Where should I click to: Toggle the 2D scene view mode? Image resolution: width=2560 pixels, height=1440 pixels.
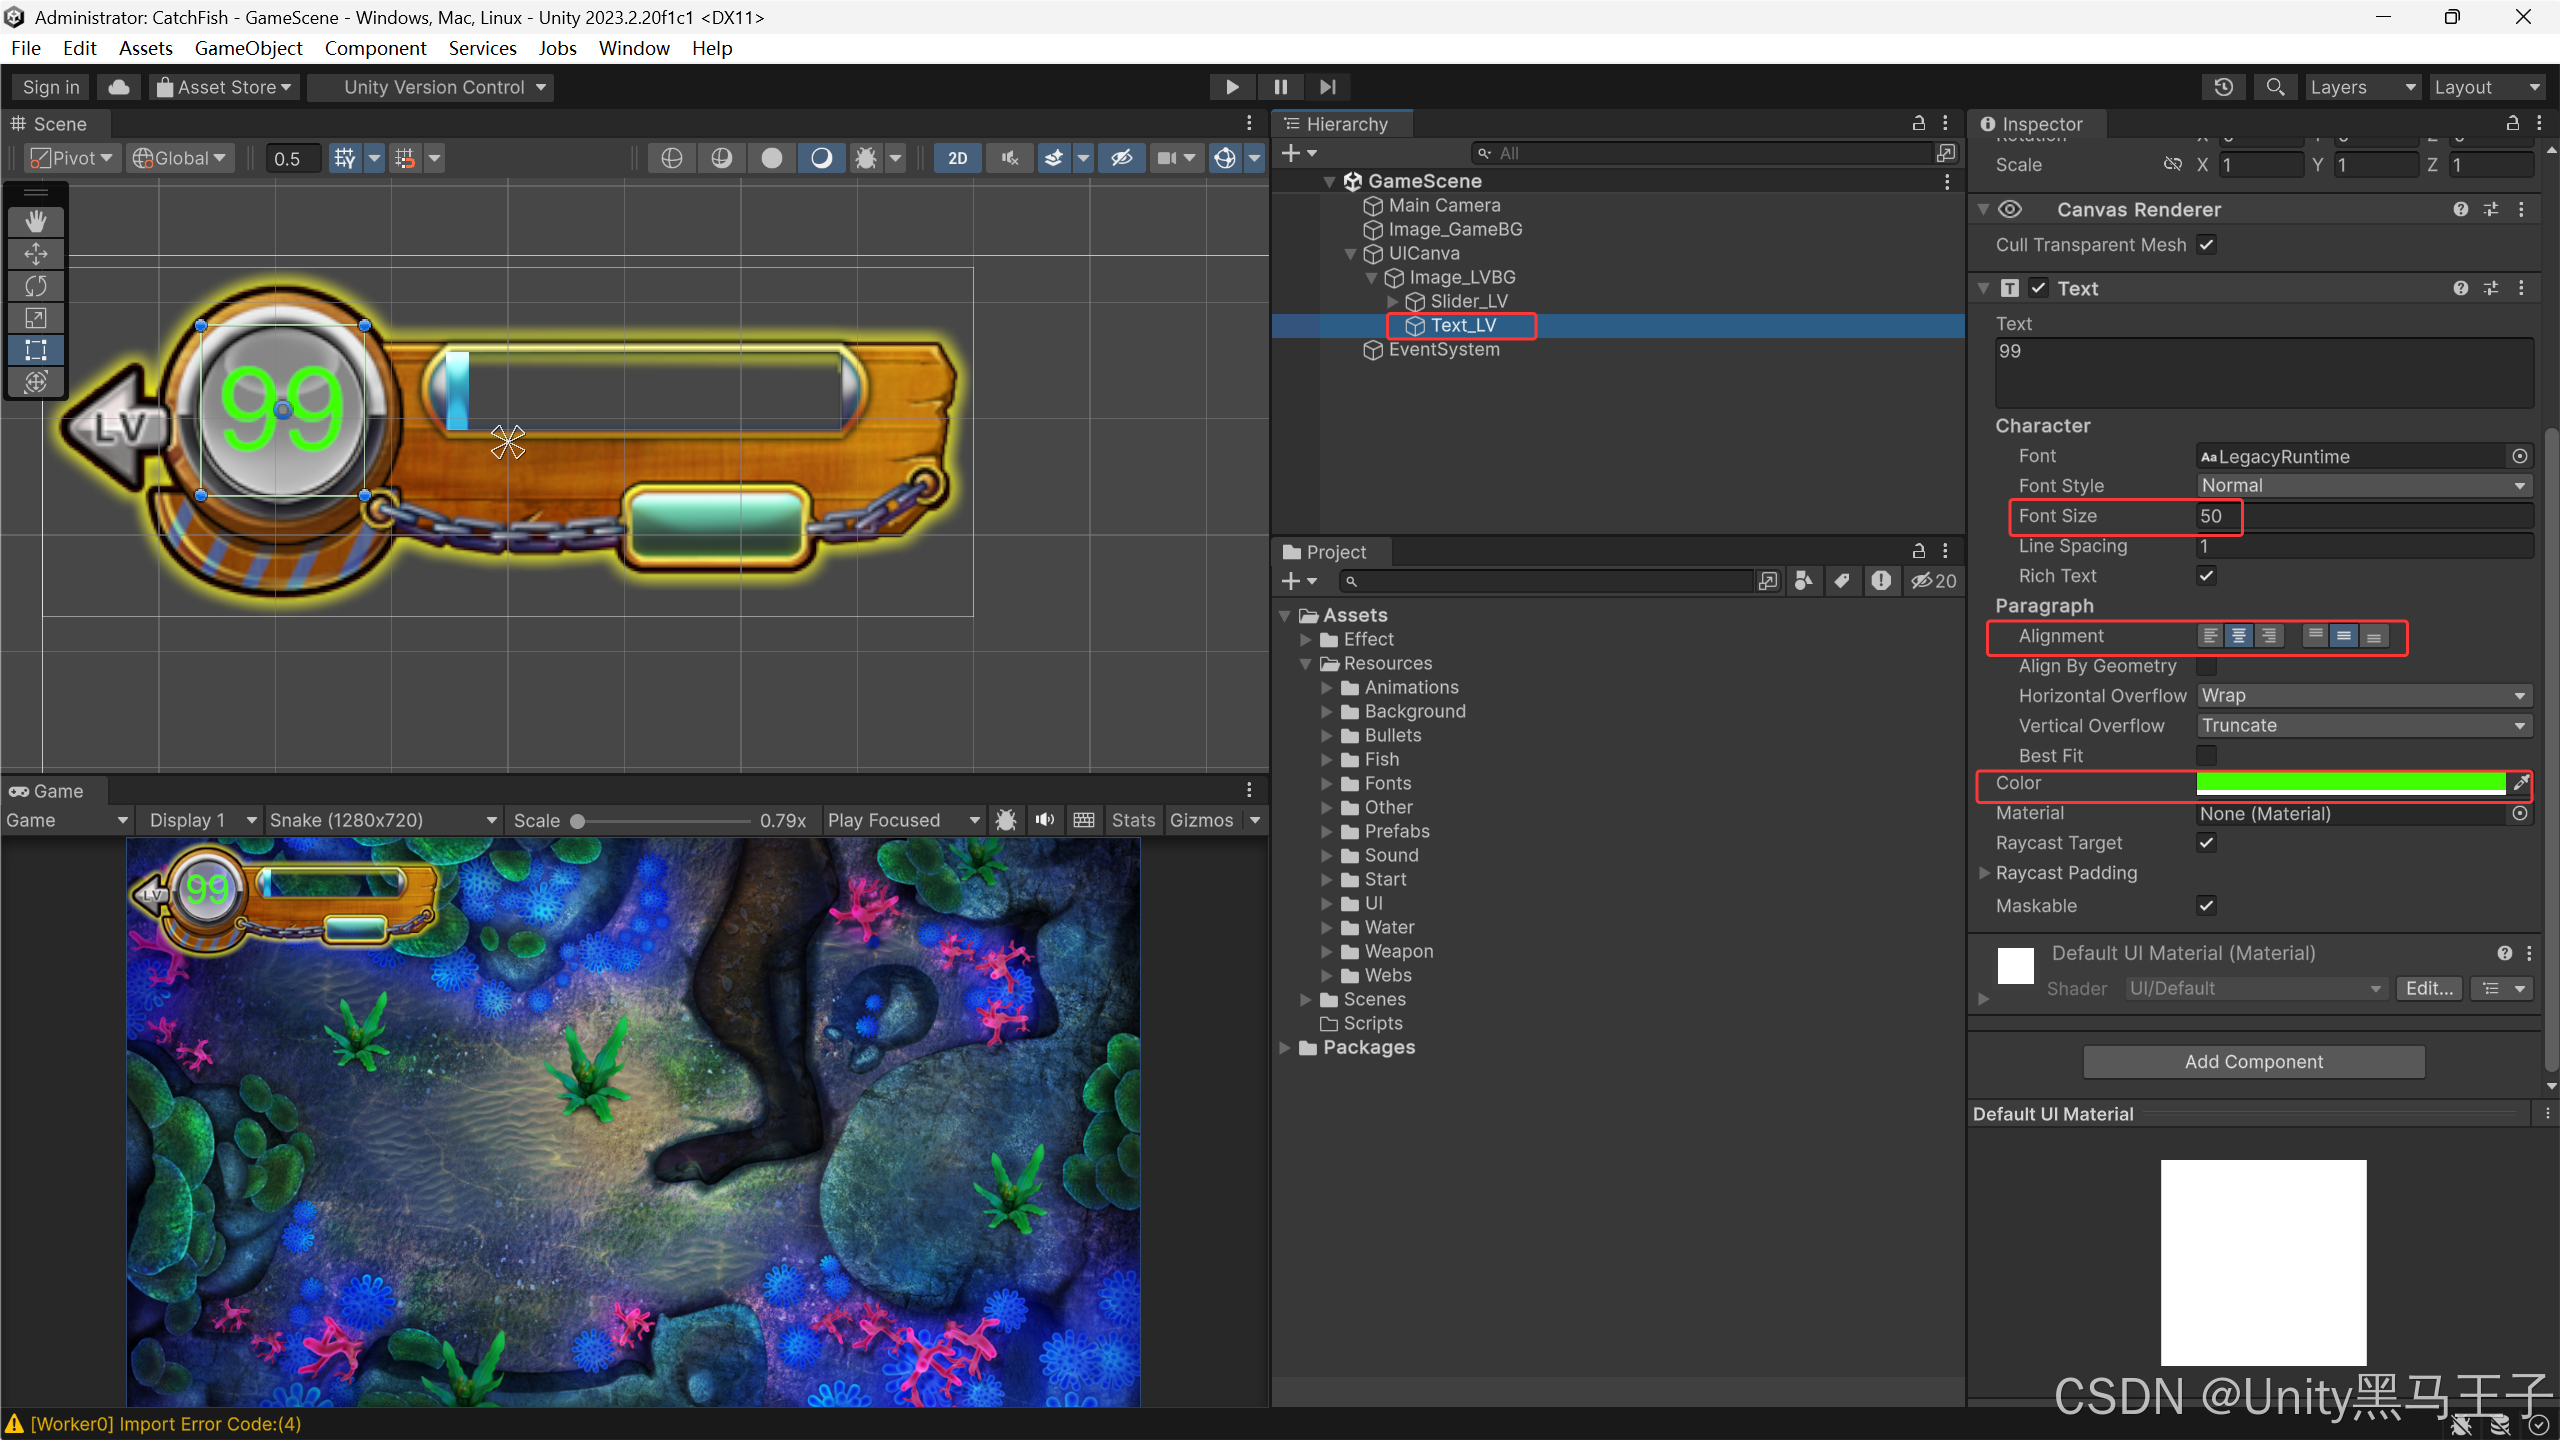(957, 158)
